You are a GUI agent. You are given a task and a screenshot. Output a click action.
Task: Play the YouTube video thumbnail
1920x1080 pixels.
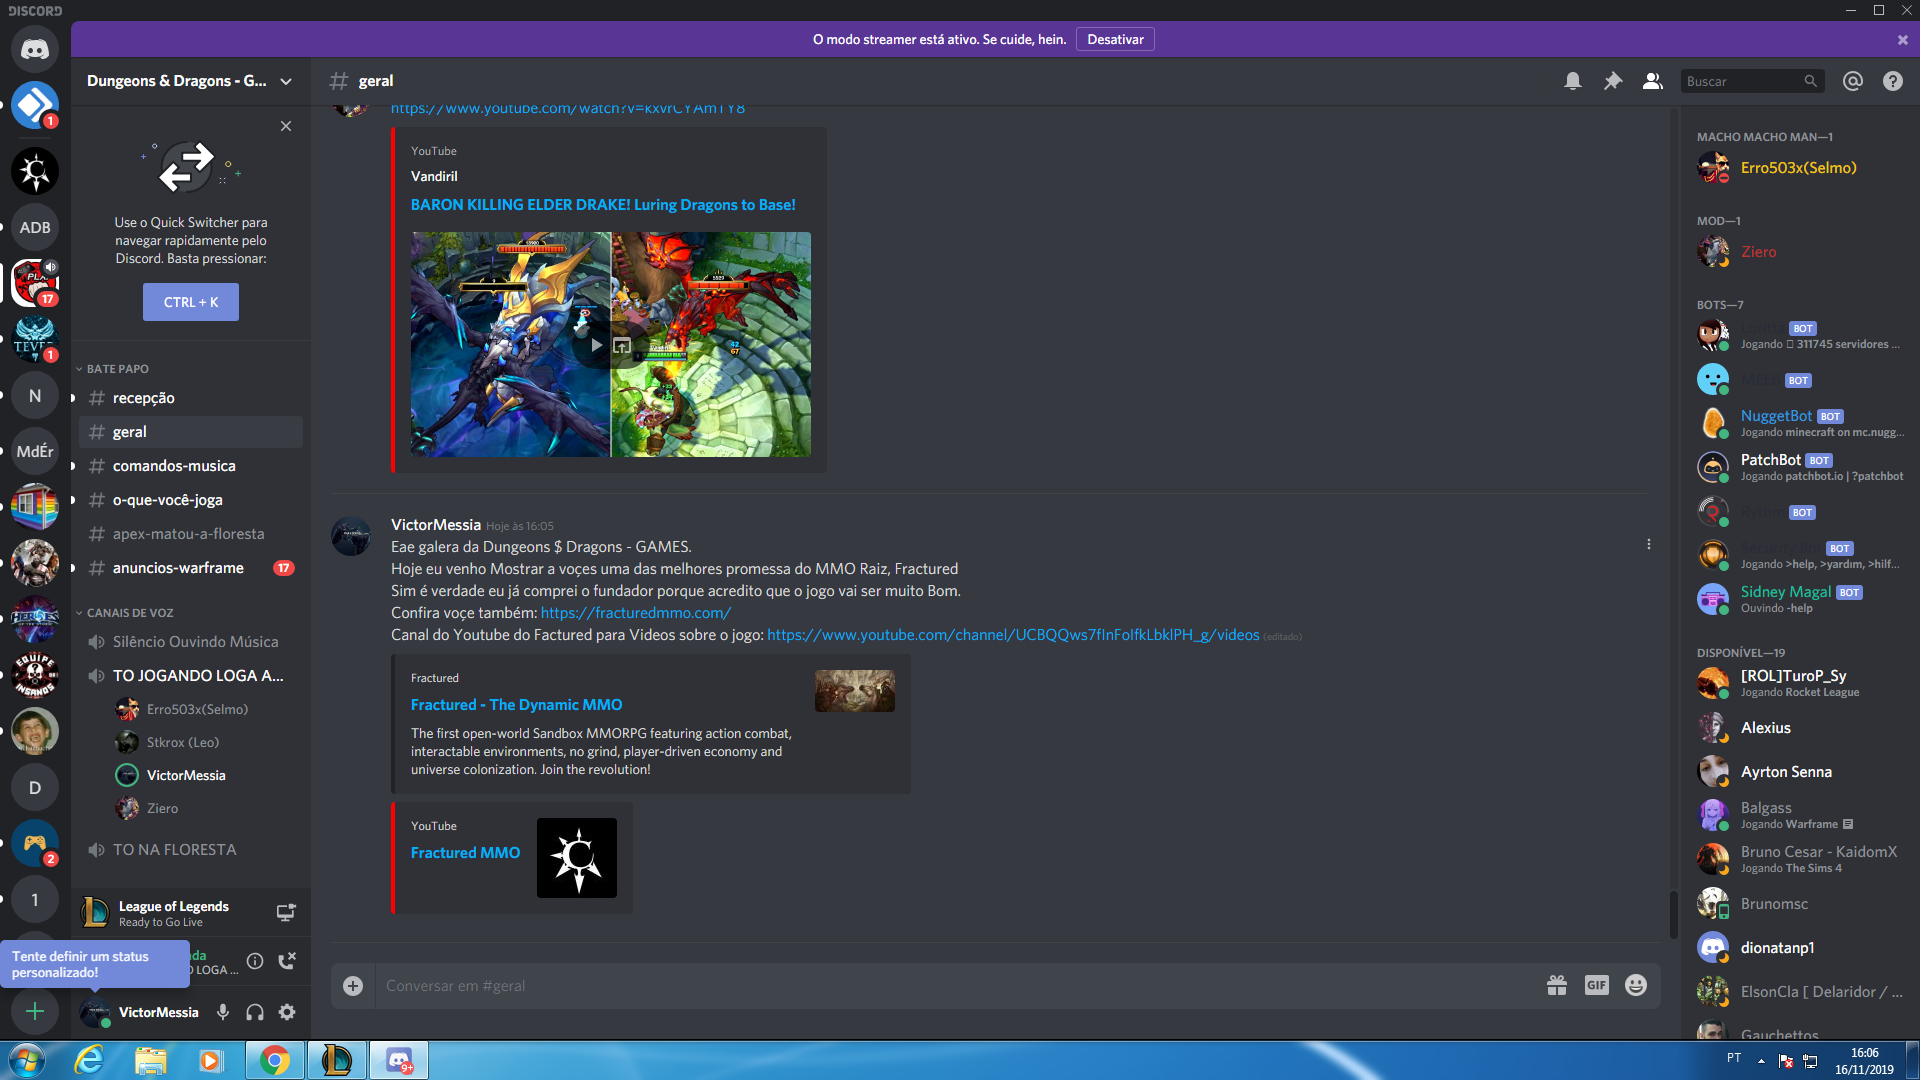[x=597, y=345]
